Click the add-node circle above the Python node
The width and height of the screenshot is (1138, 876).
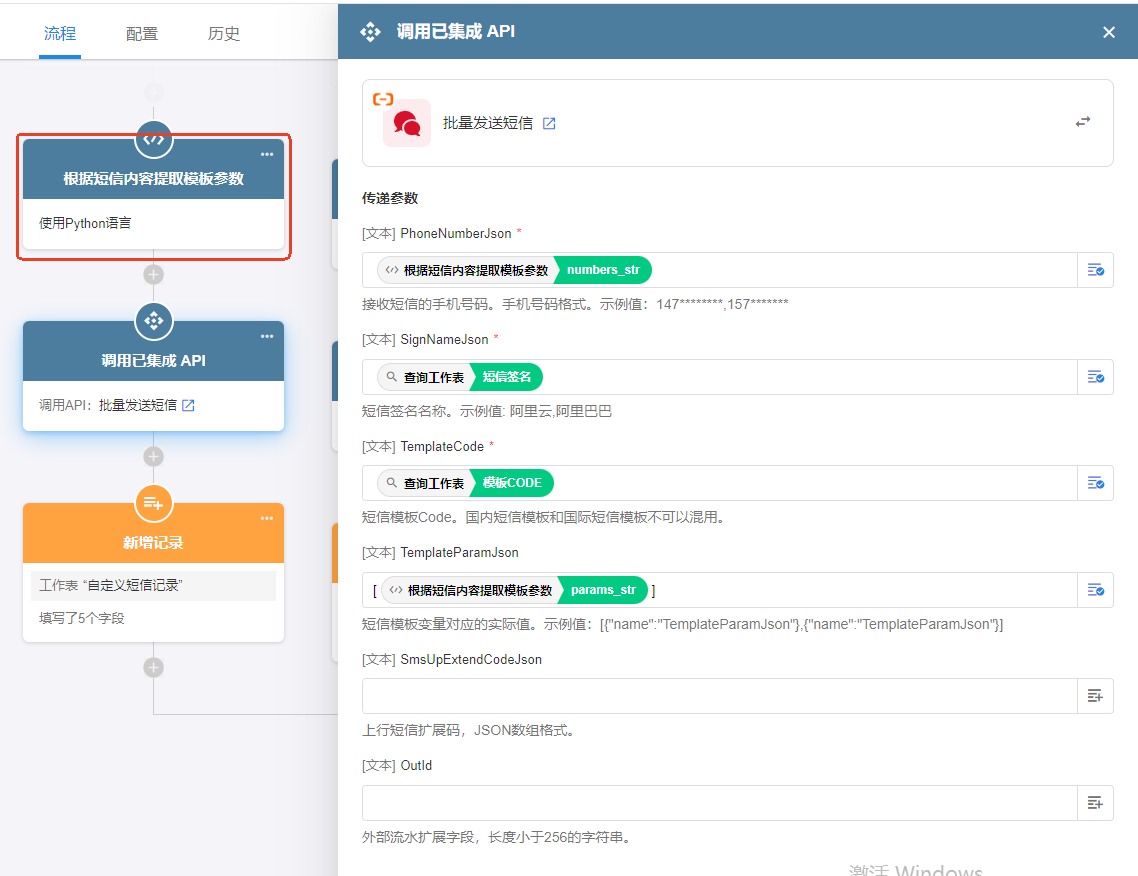153,92
